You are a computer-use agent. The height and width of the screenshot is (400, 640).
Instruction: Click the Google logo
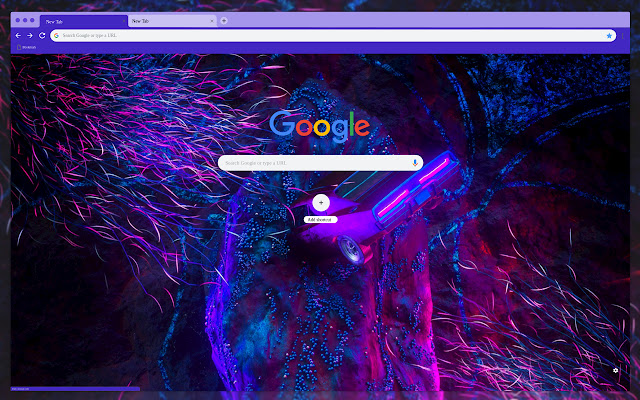(320, 126)
